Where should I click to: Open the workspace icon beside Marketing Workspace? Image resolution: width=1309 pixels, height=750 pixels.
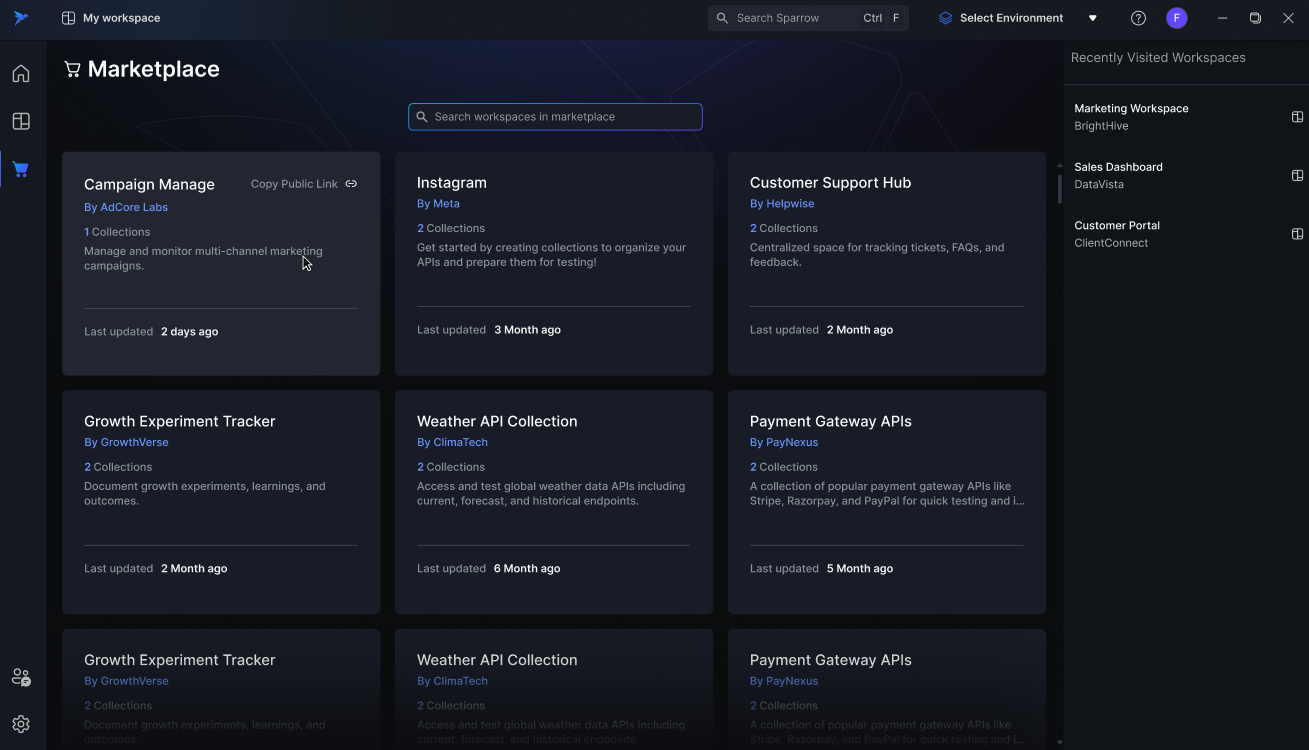coord(1297,116)
